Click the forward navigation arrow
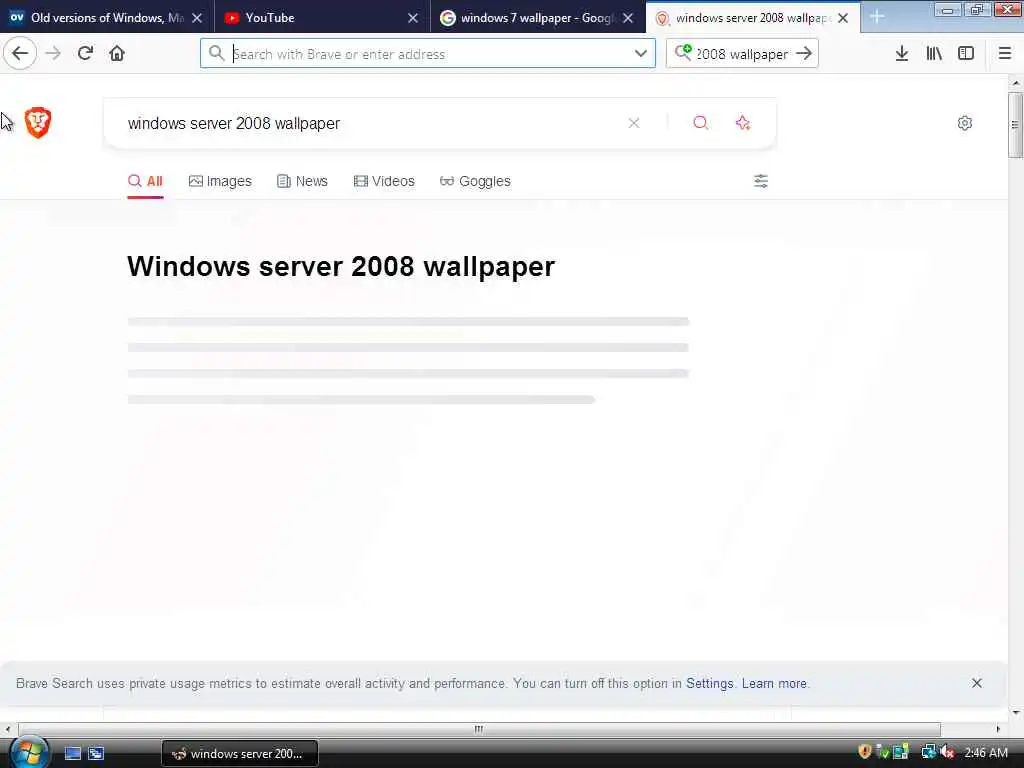The height and width of the screenshot is (768, 1024). click(53, 54)
